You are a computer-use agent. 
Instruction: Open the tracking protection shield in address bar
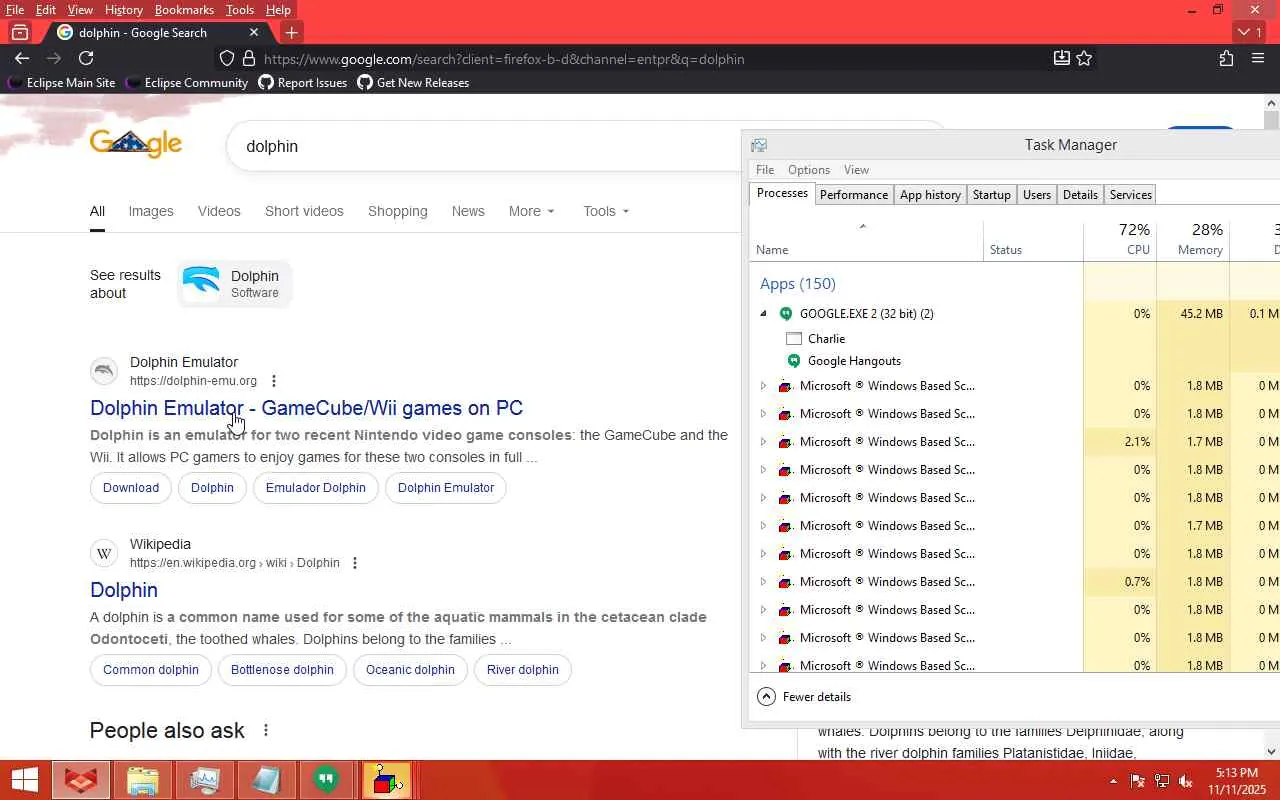[x=227, y=59]
